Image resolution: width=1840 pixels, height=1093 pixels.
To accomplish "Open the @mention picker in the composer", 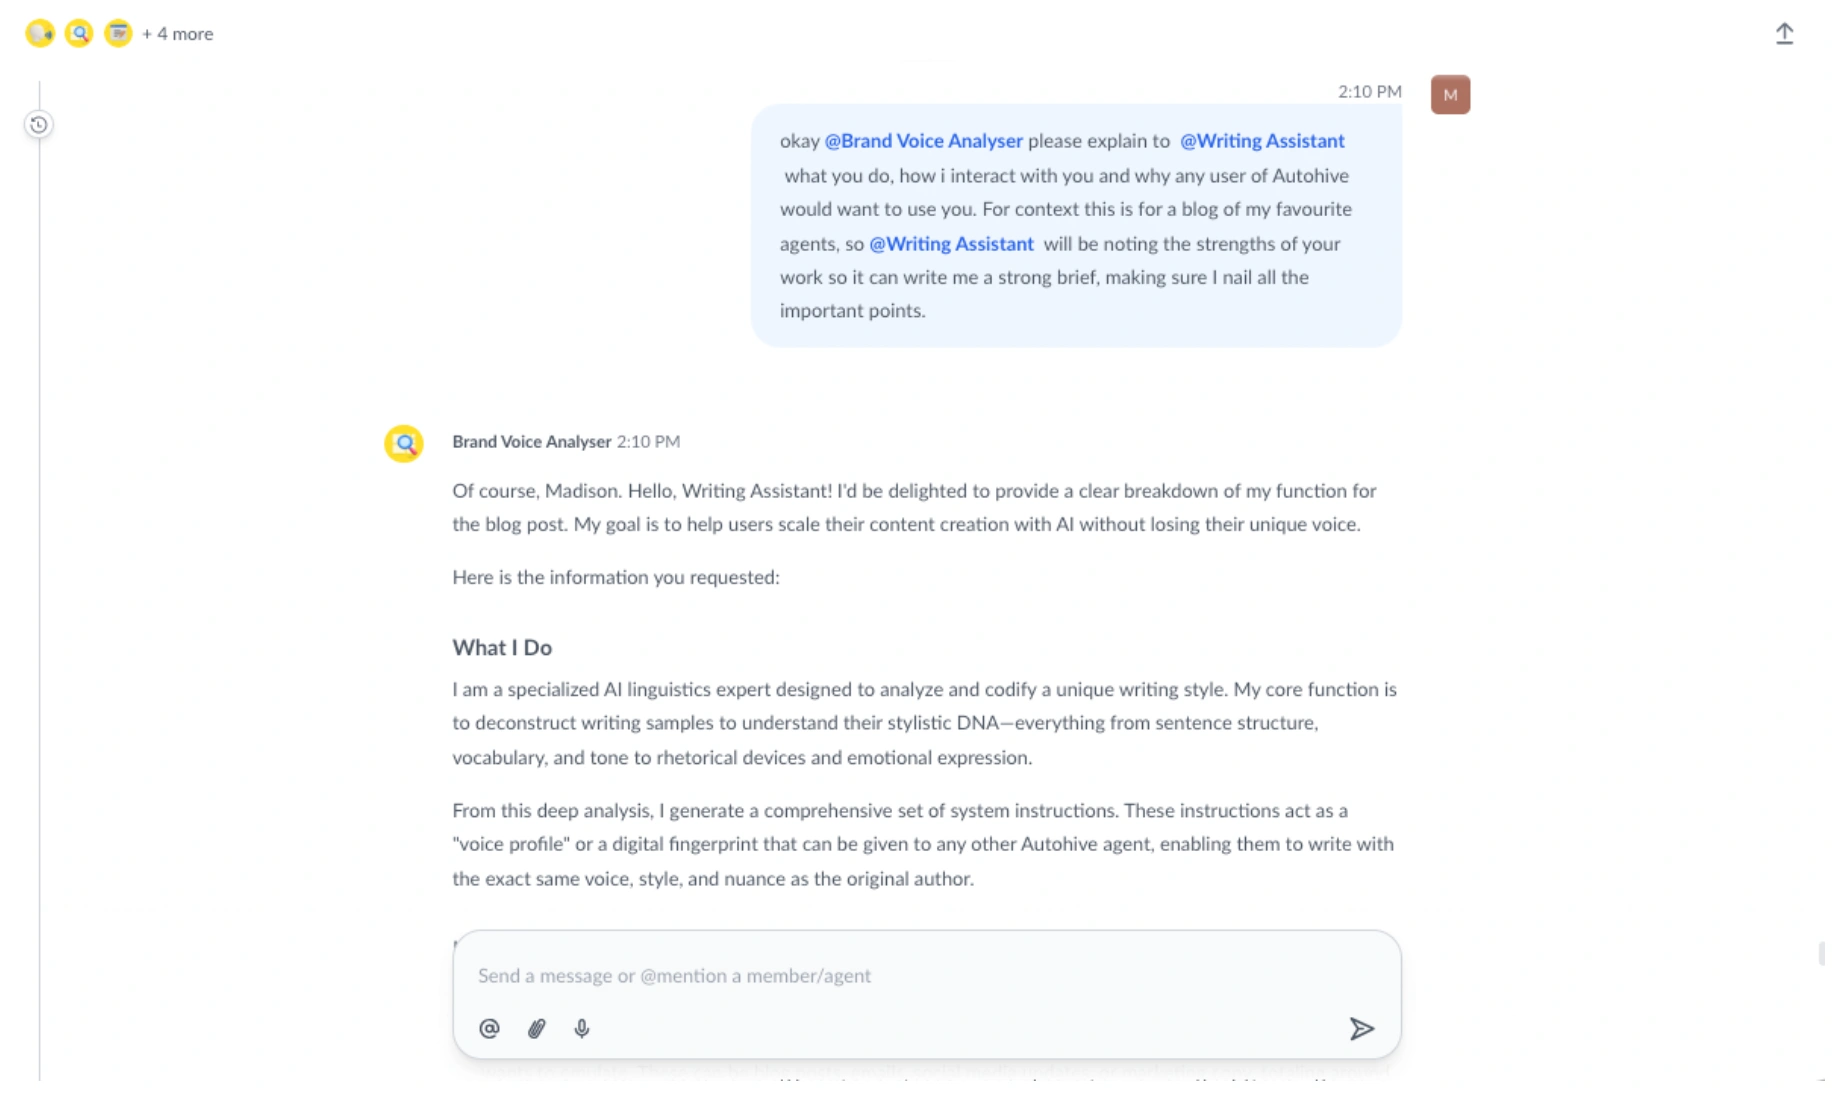I will click(x=489, y=1028).
